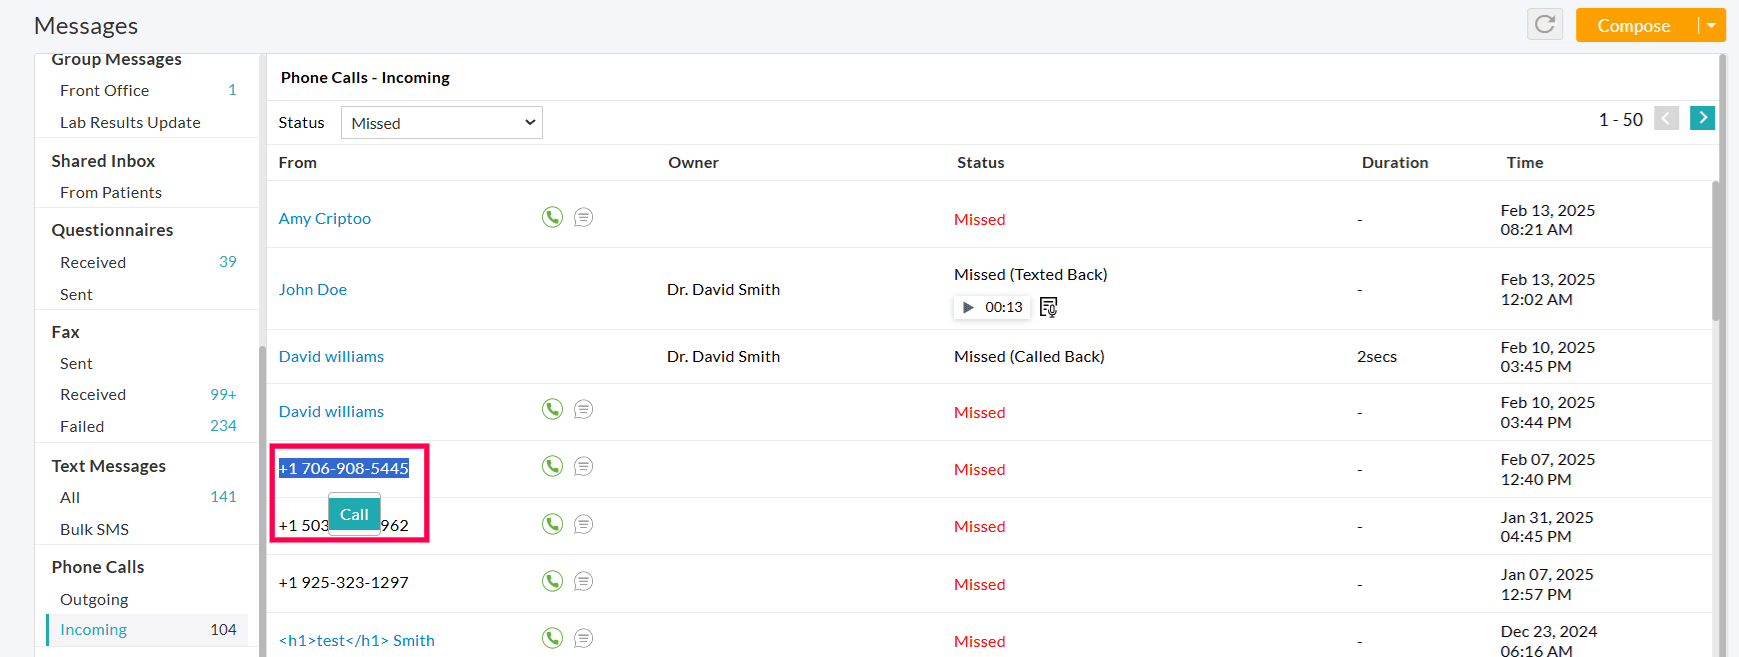
Task: Click the call icon for +1 706-908-5445
Action: (552, 466)
